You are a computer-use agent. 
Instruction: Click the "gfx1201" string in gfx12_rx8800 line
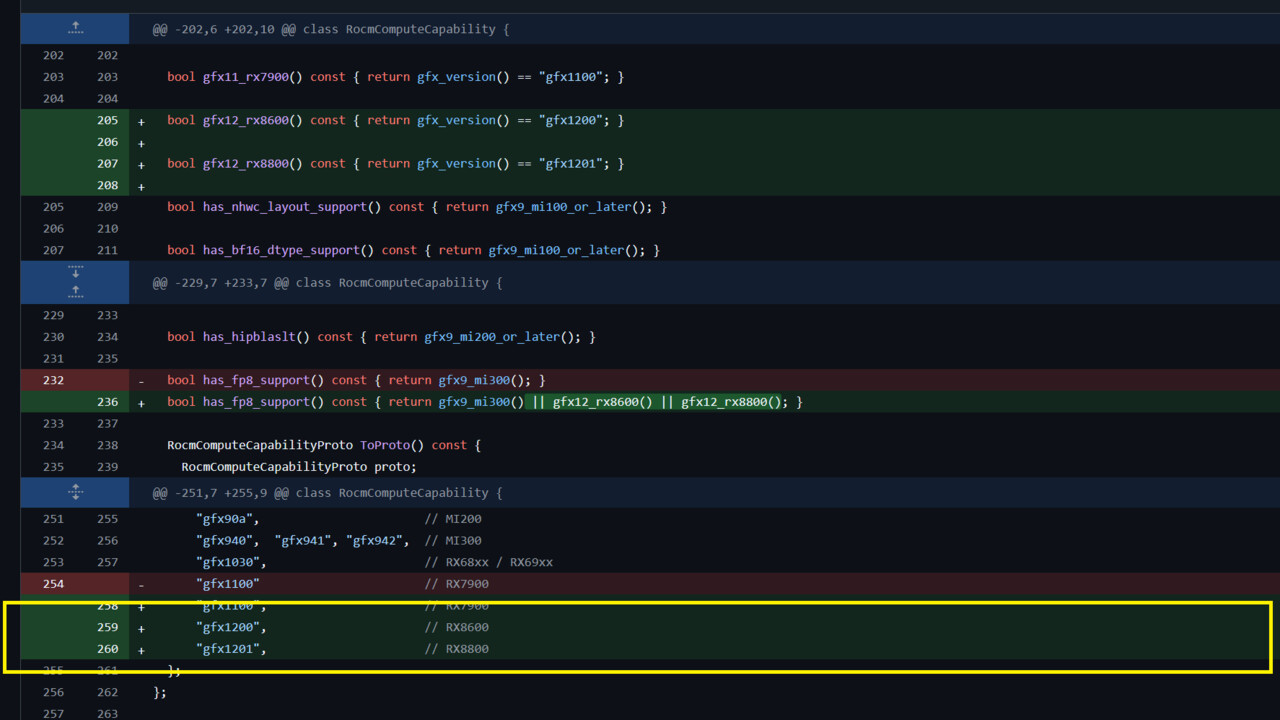(571, 163)
